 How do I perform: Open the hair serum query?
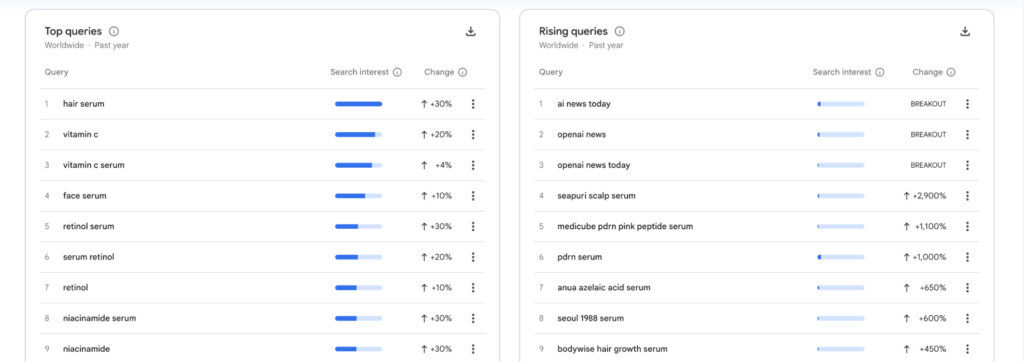click(x=84, y=104)
